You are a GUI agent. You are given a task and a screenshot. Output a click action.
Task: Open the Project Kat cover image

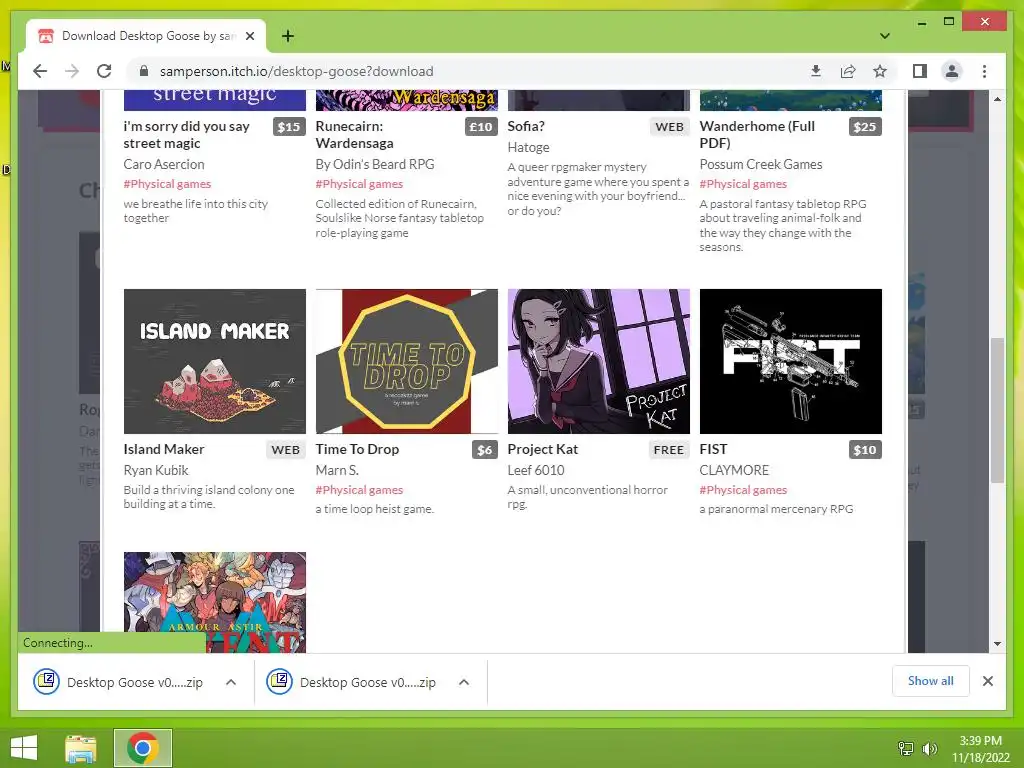[x=598, y=361]
